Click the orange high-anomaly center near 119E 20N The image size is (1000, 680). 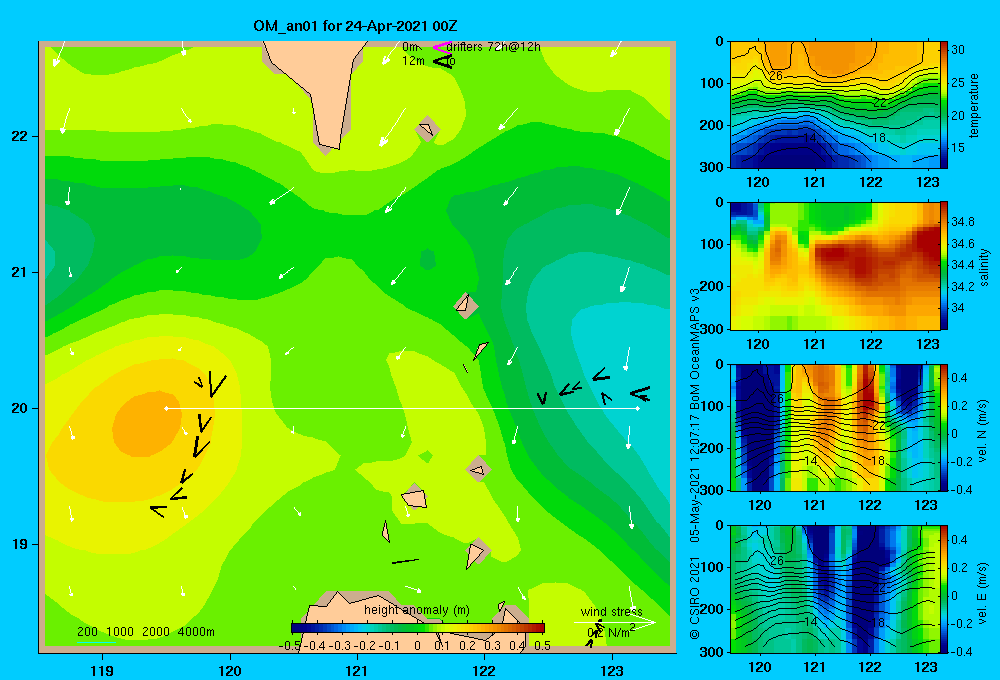[147, 424]
